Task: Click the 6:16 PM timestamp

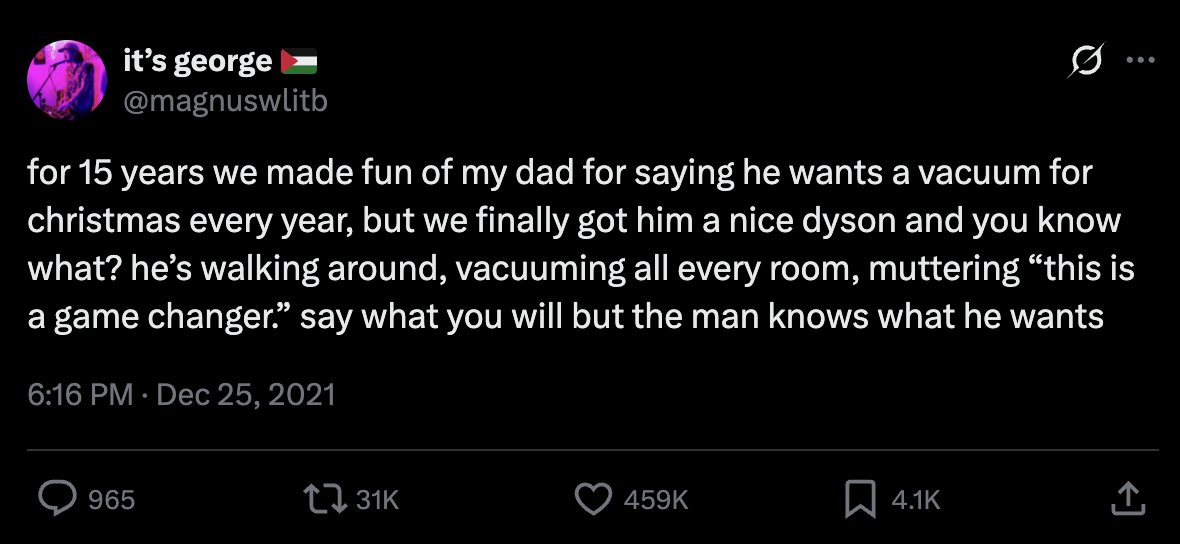Action: [x=80, y=395]
